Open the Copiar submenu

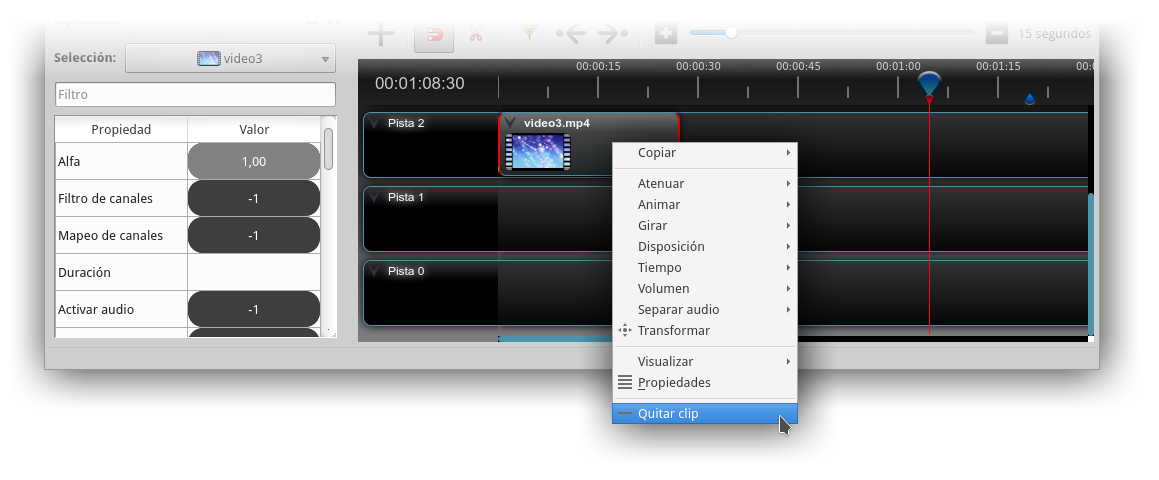point(704,152)
